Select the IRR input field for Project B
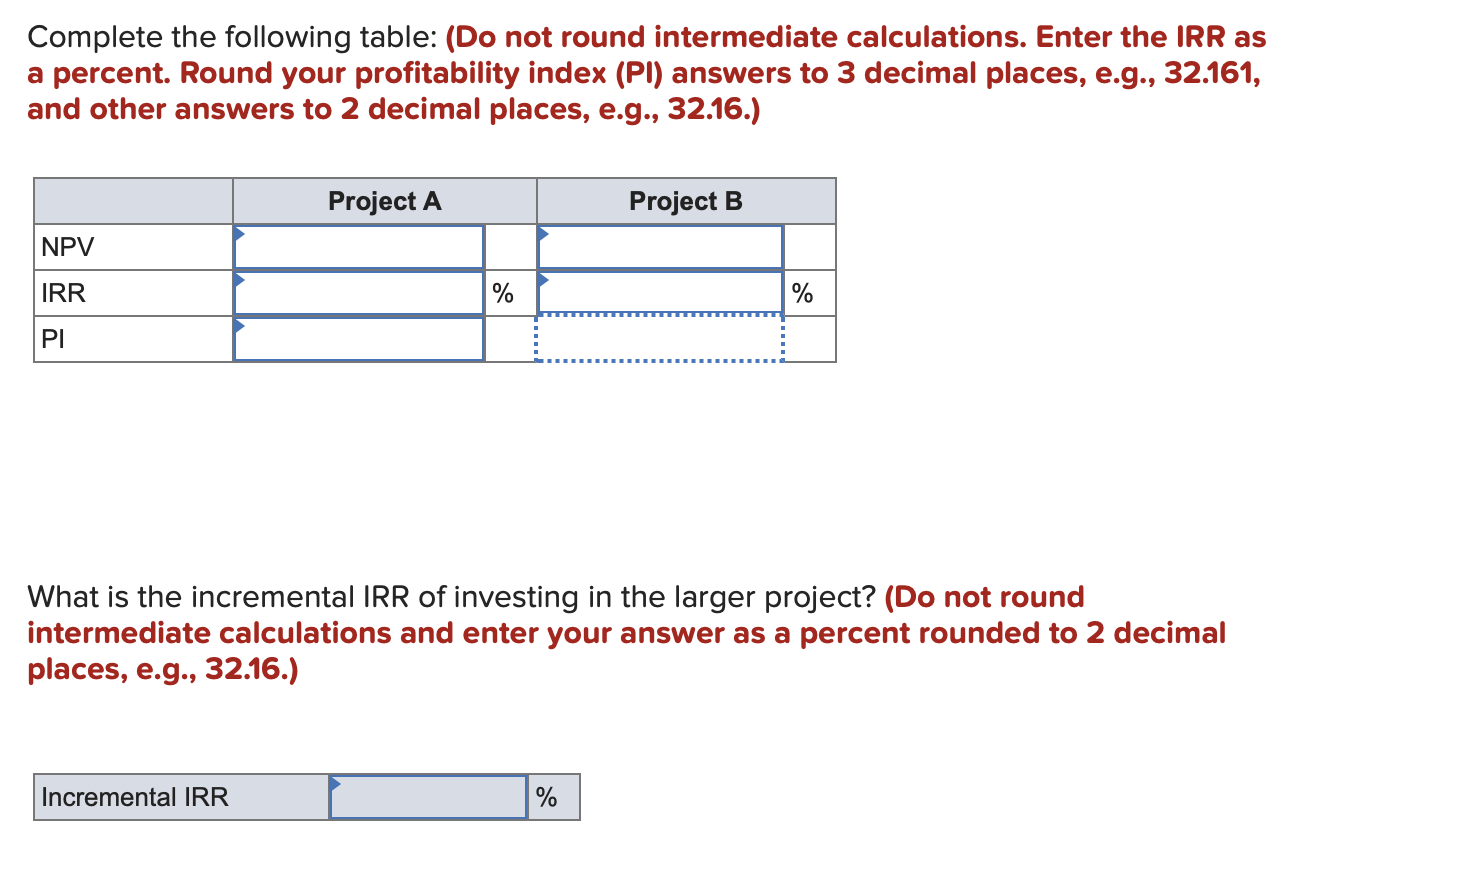 pyautogui.click(x=660, y=292)
